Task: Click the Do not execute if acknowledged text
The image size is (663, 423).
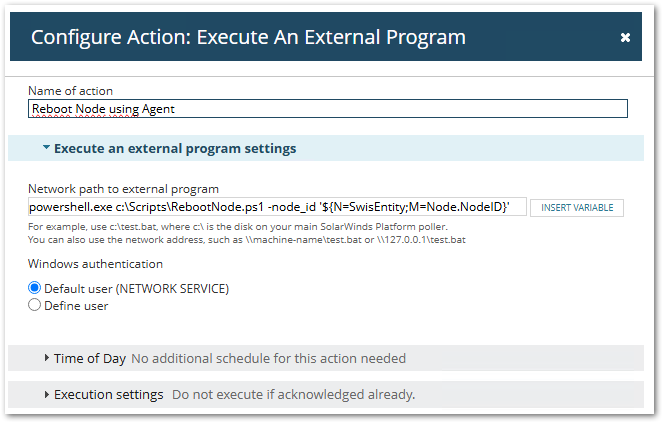Action: (293, 395)
